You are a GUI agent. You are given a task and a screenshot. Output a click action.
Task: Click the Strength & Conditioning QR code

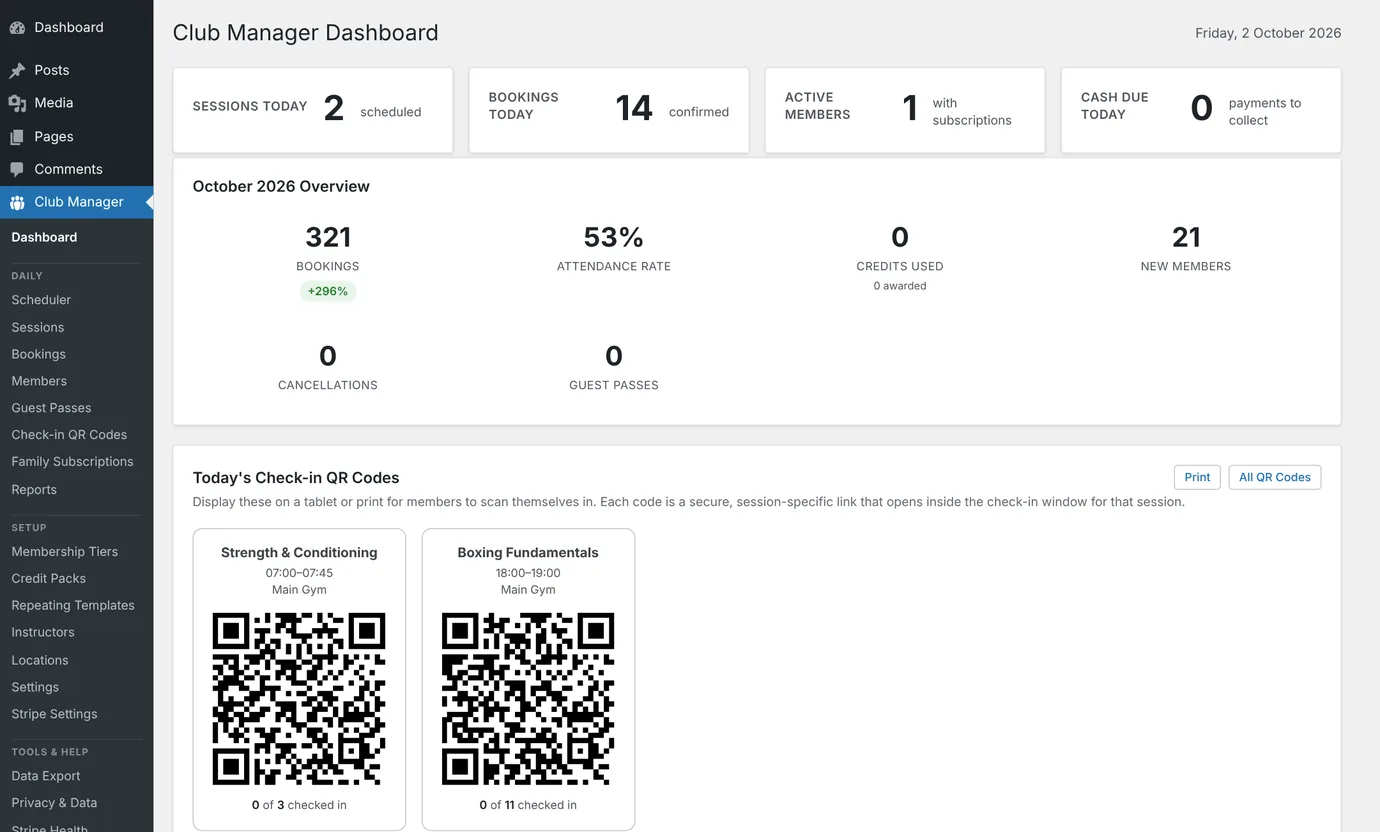tap(299, 699)
